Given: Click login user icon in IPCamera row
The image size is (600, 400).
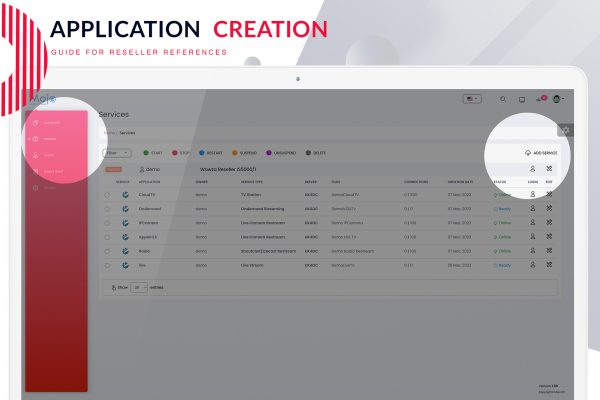Looking at the screenshot, I should [x=532, y=222].
